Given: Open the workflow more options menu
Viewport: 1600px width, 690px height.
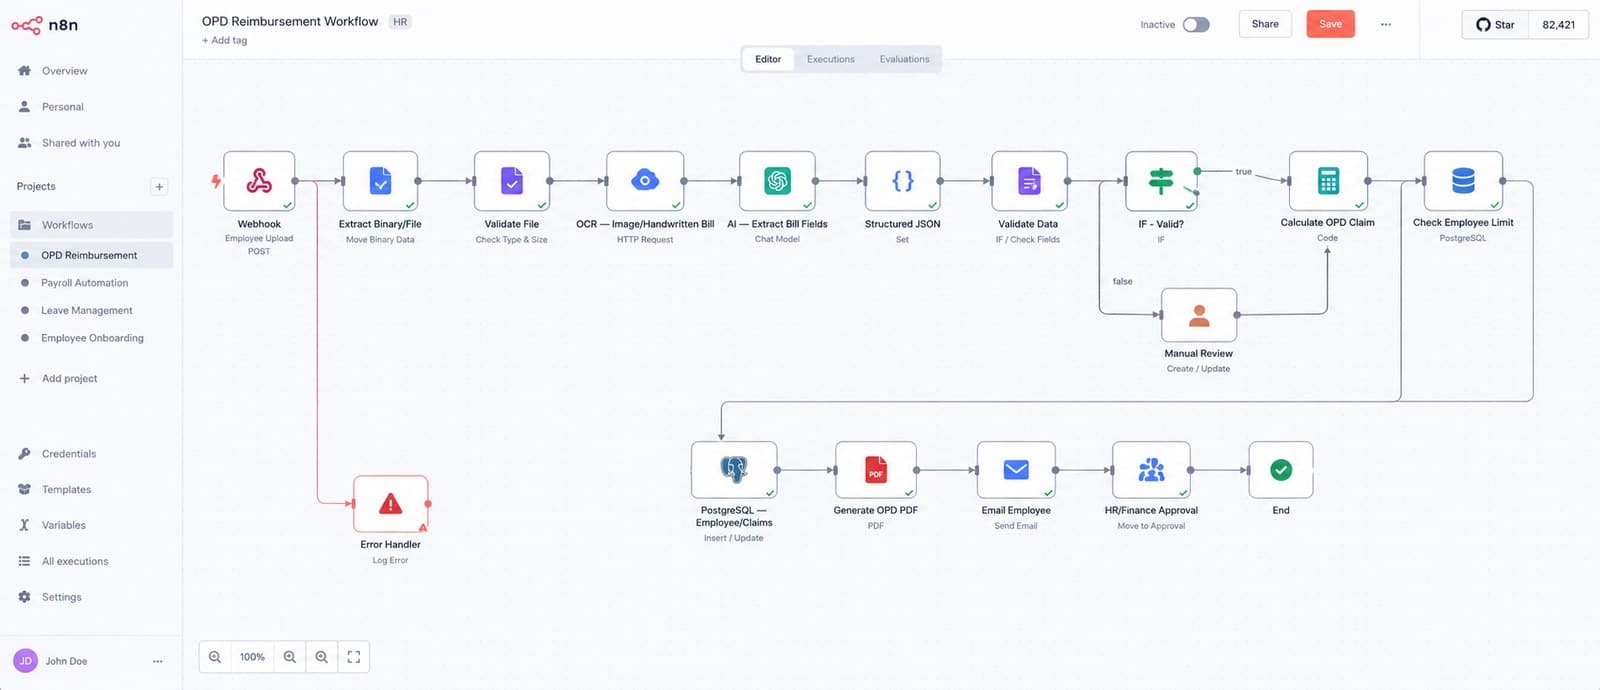Looking at the screenshot, I should [x=1386, y=24].
